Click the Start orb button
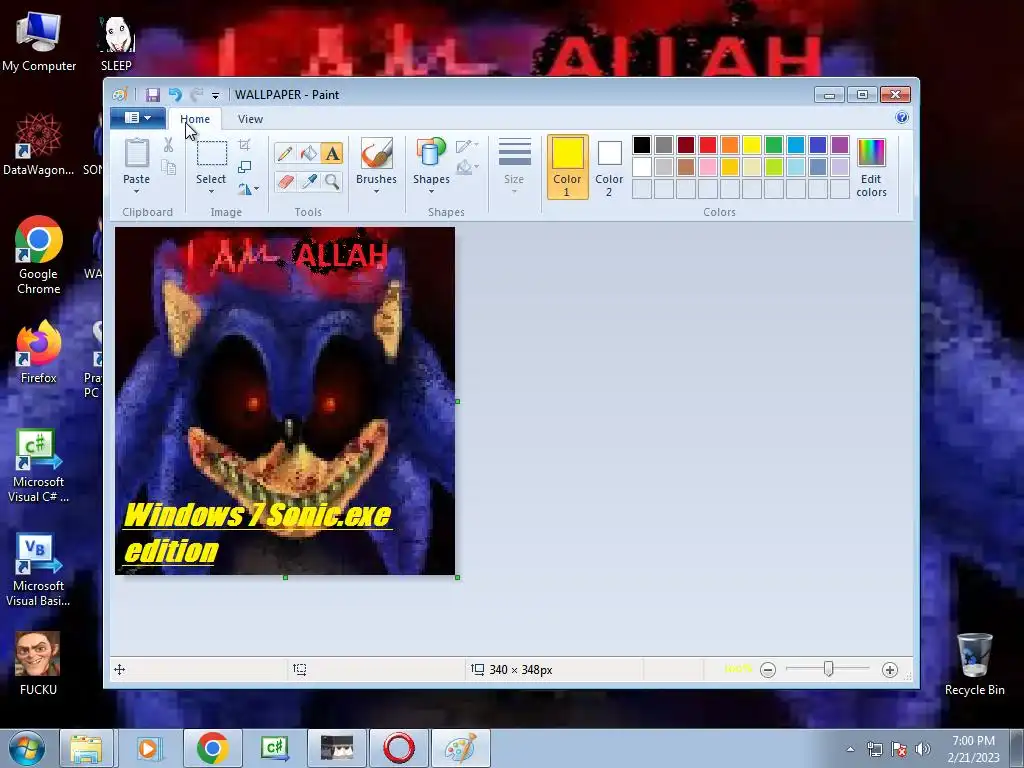 [27, 748]
